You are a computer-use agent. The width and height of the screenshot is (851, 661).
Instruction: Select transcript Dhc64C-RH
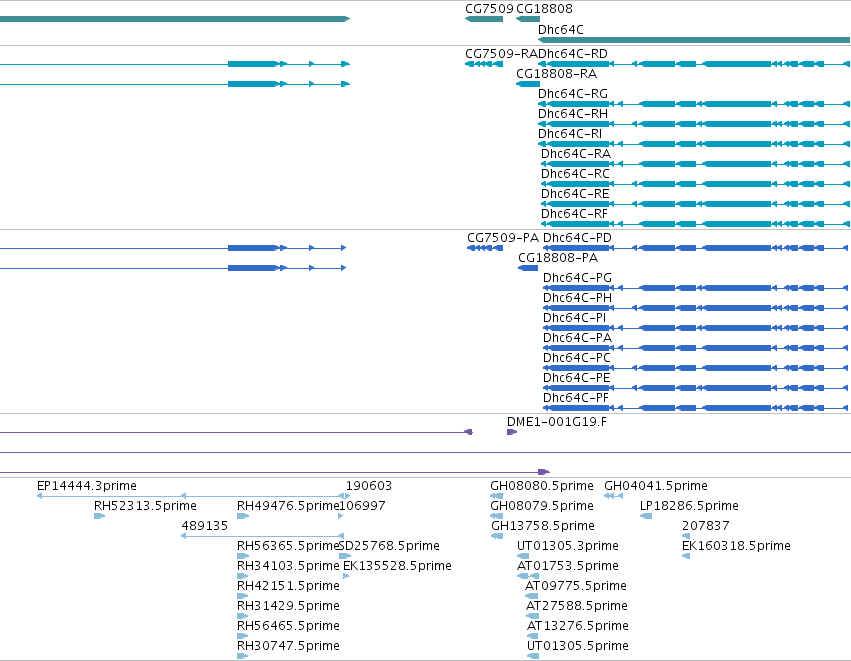click(x=573, y=114)
